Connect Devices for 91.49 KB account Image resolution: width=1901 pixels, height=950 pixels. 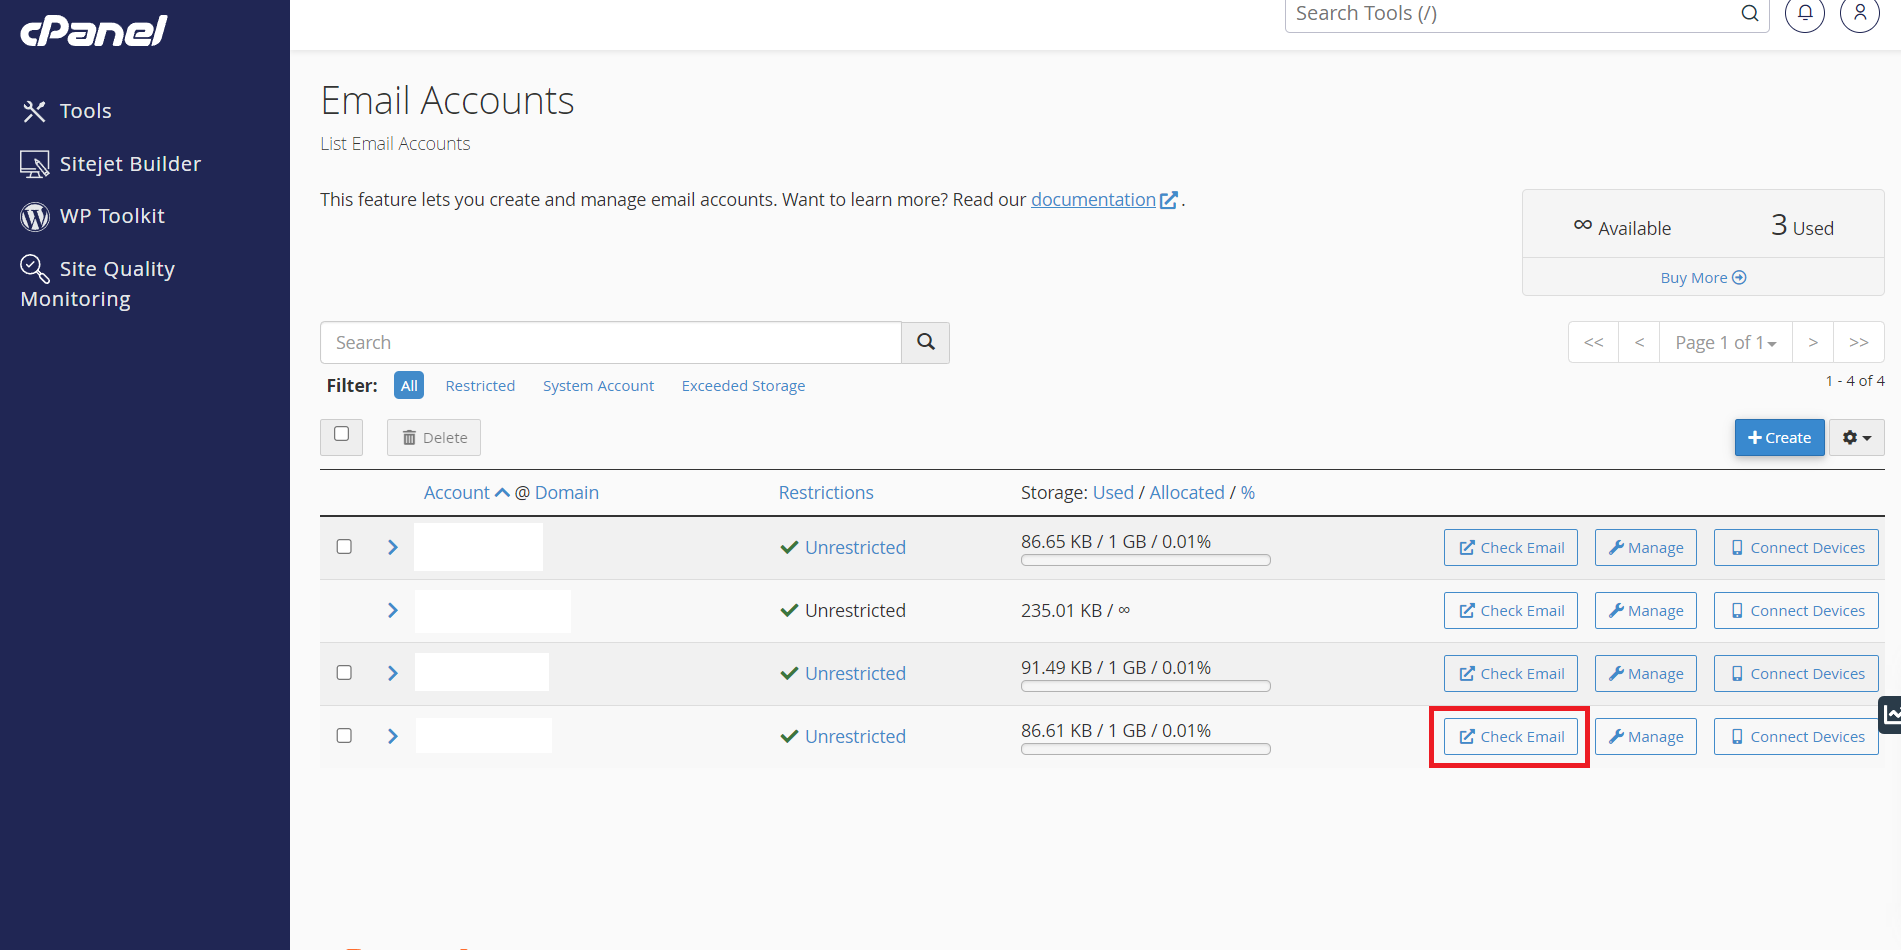pyautogui.click(x=1796, y=673)
